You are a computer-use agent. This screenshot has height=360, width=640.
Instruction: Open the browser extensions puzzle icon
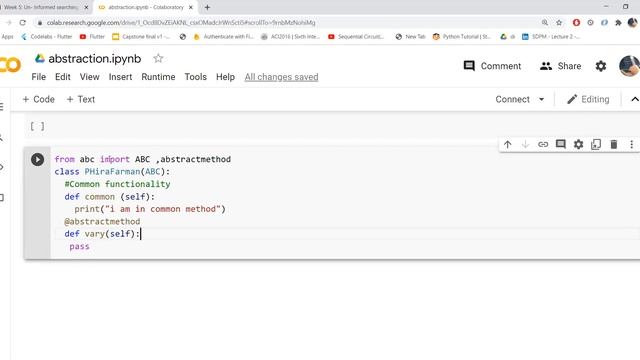(x=618, y=22)
